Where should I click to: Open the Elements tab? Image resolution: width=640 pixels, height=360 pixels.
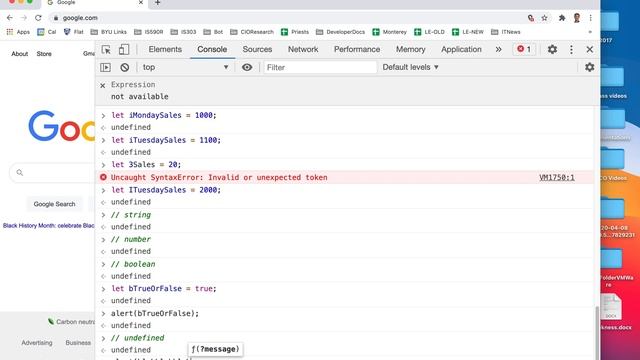(165, 49)
